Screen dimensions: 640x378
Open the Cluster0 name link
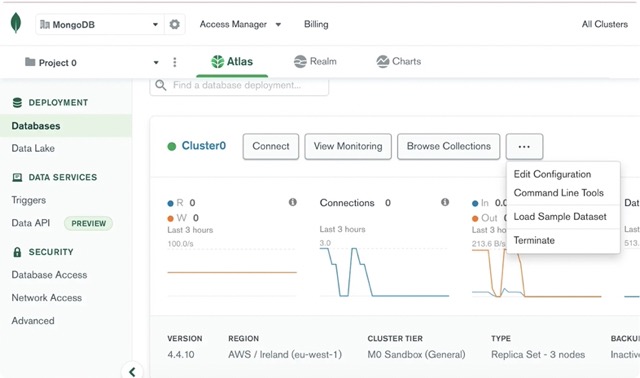[x=204, y=146]
